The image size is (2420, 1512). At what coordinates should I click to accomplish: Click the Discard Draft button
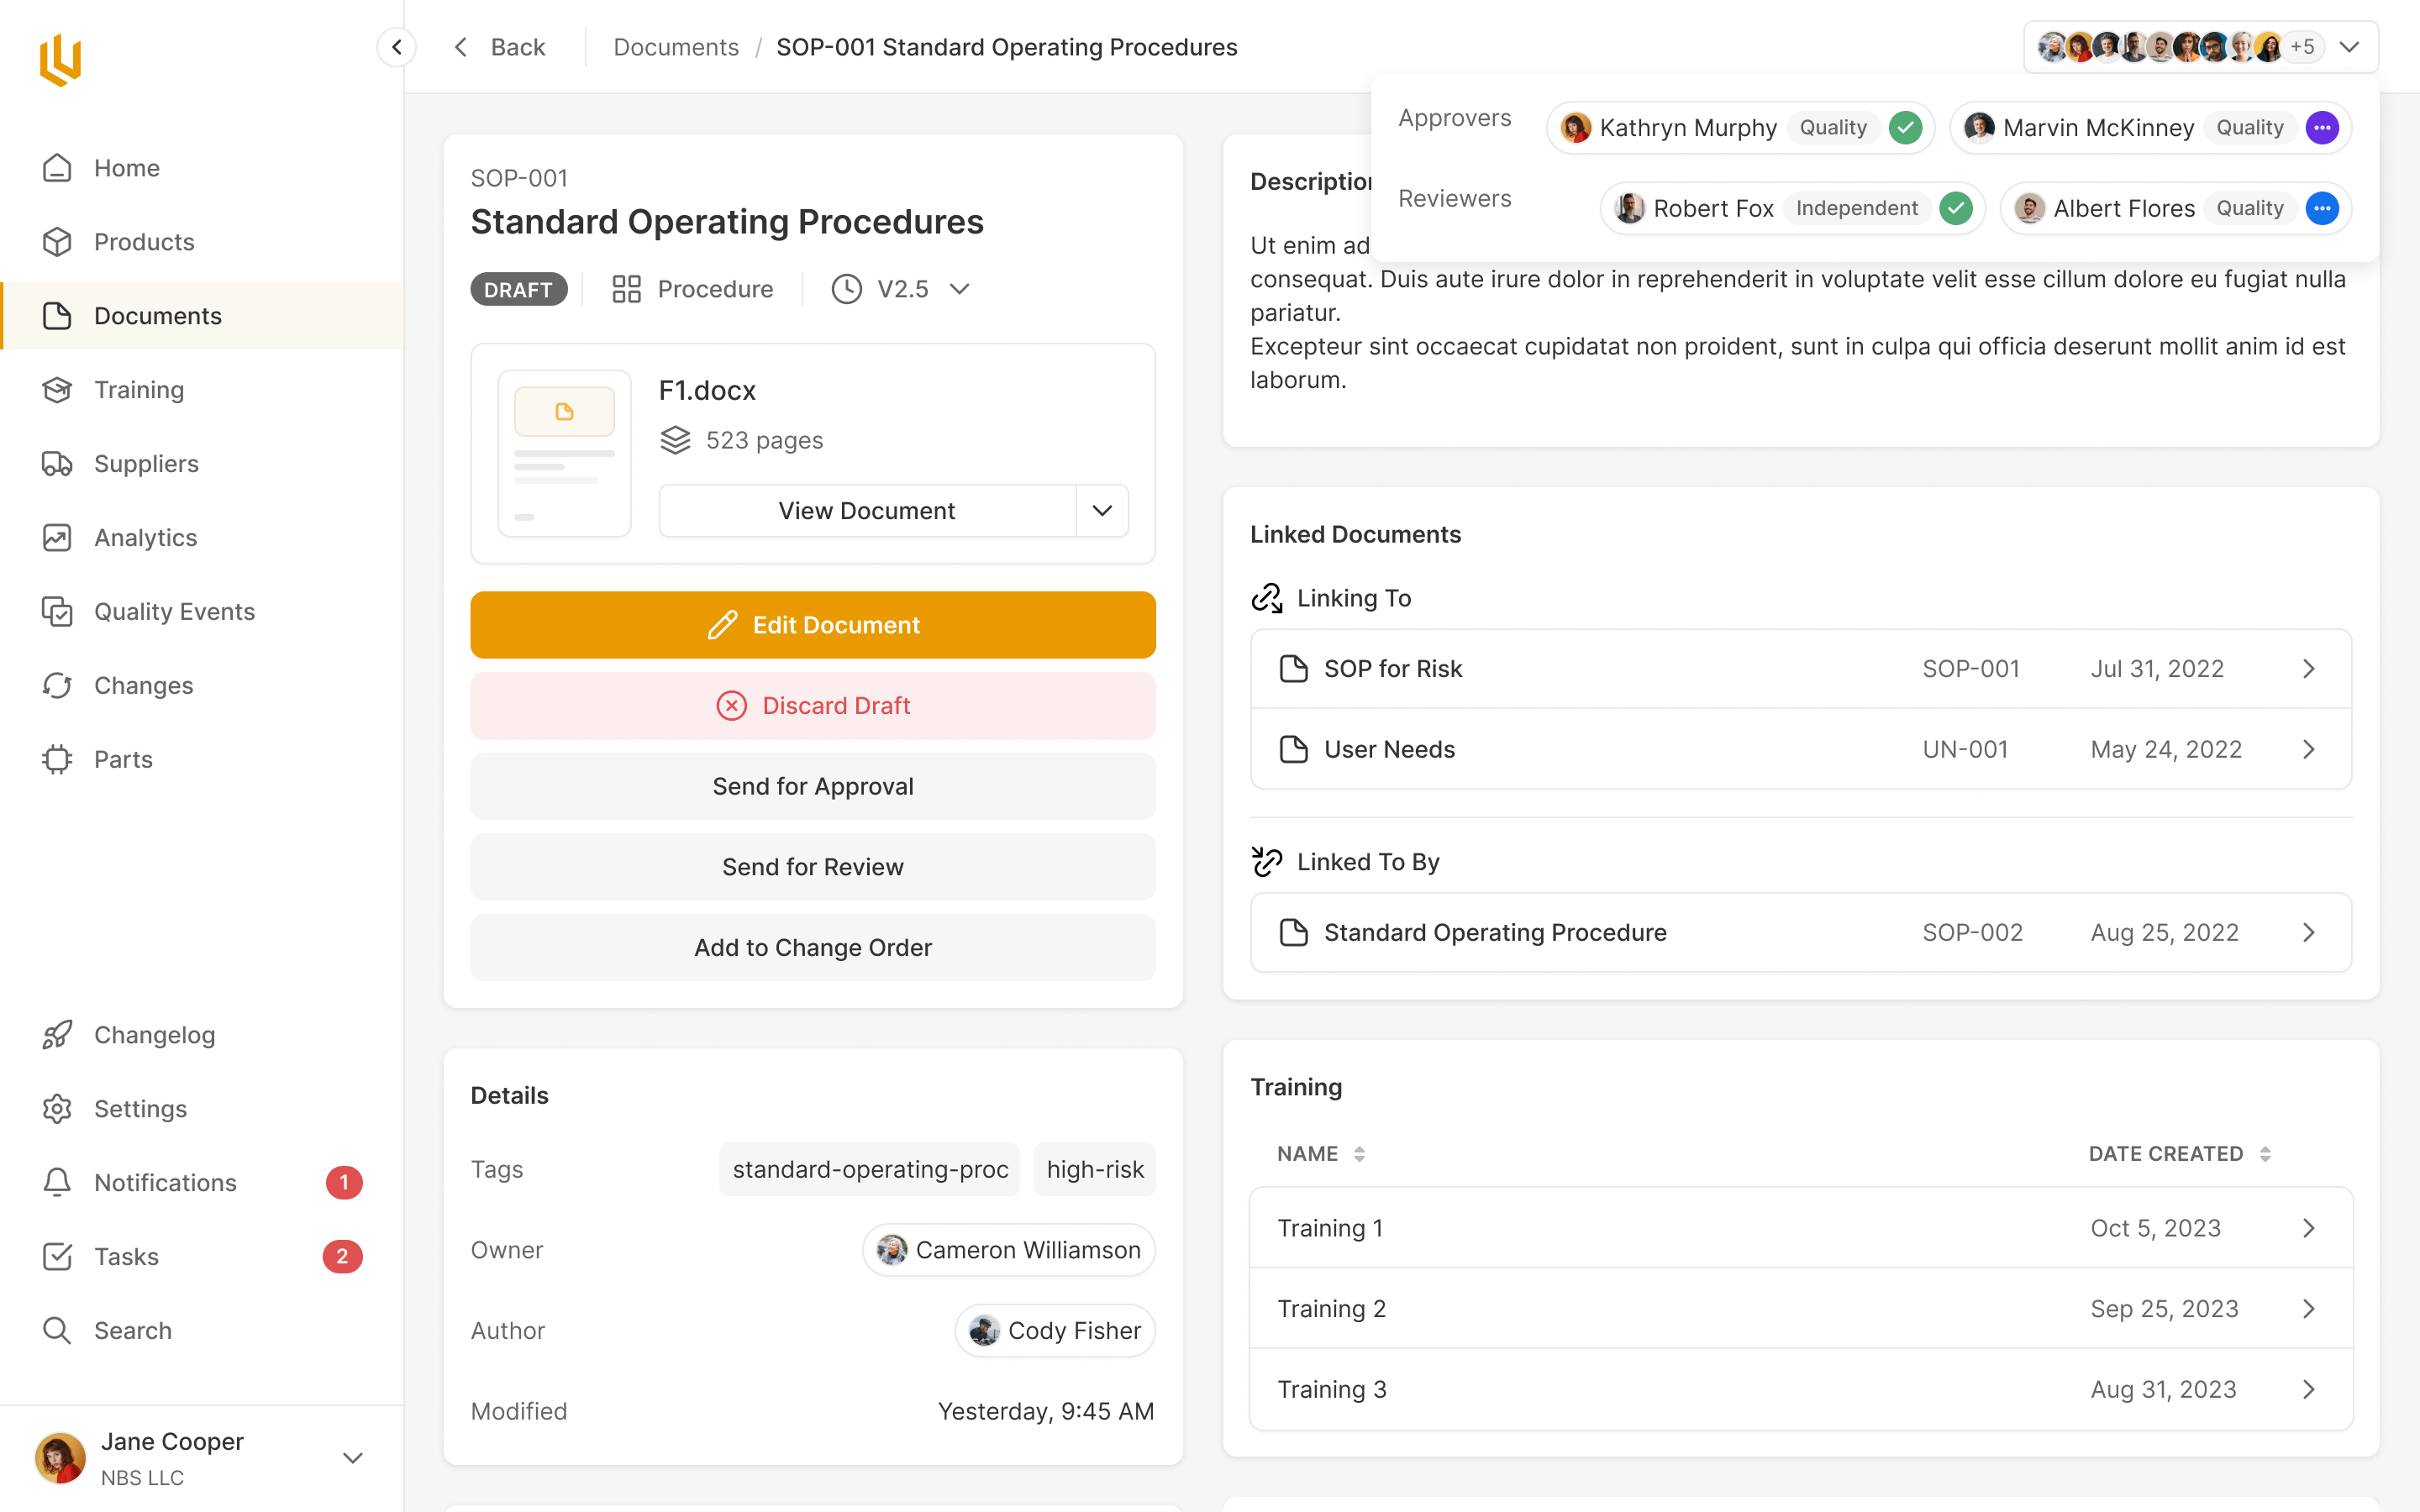point(812,705)
